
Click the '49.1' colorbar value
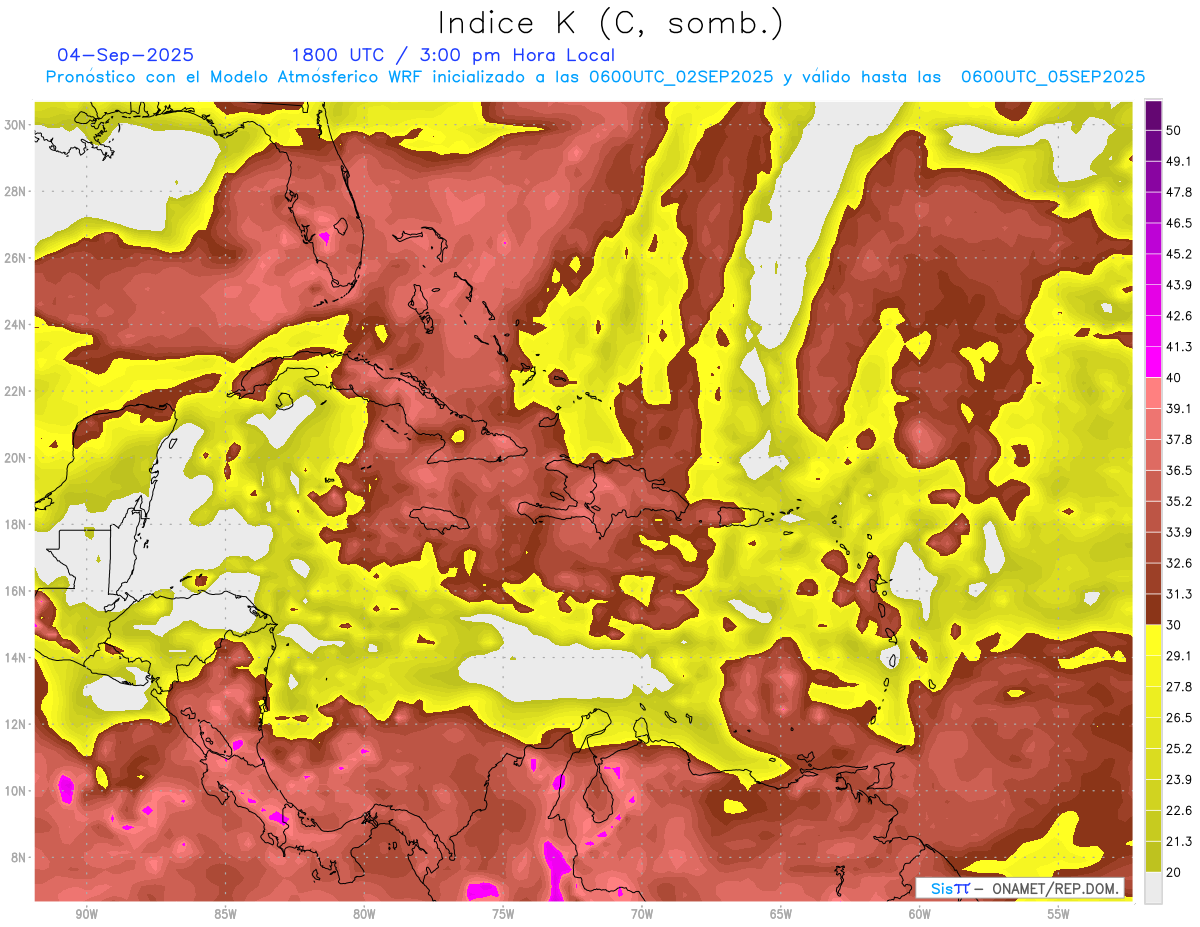coord(1180,162)
